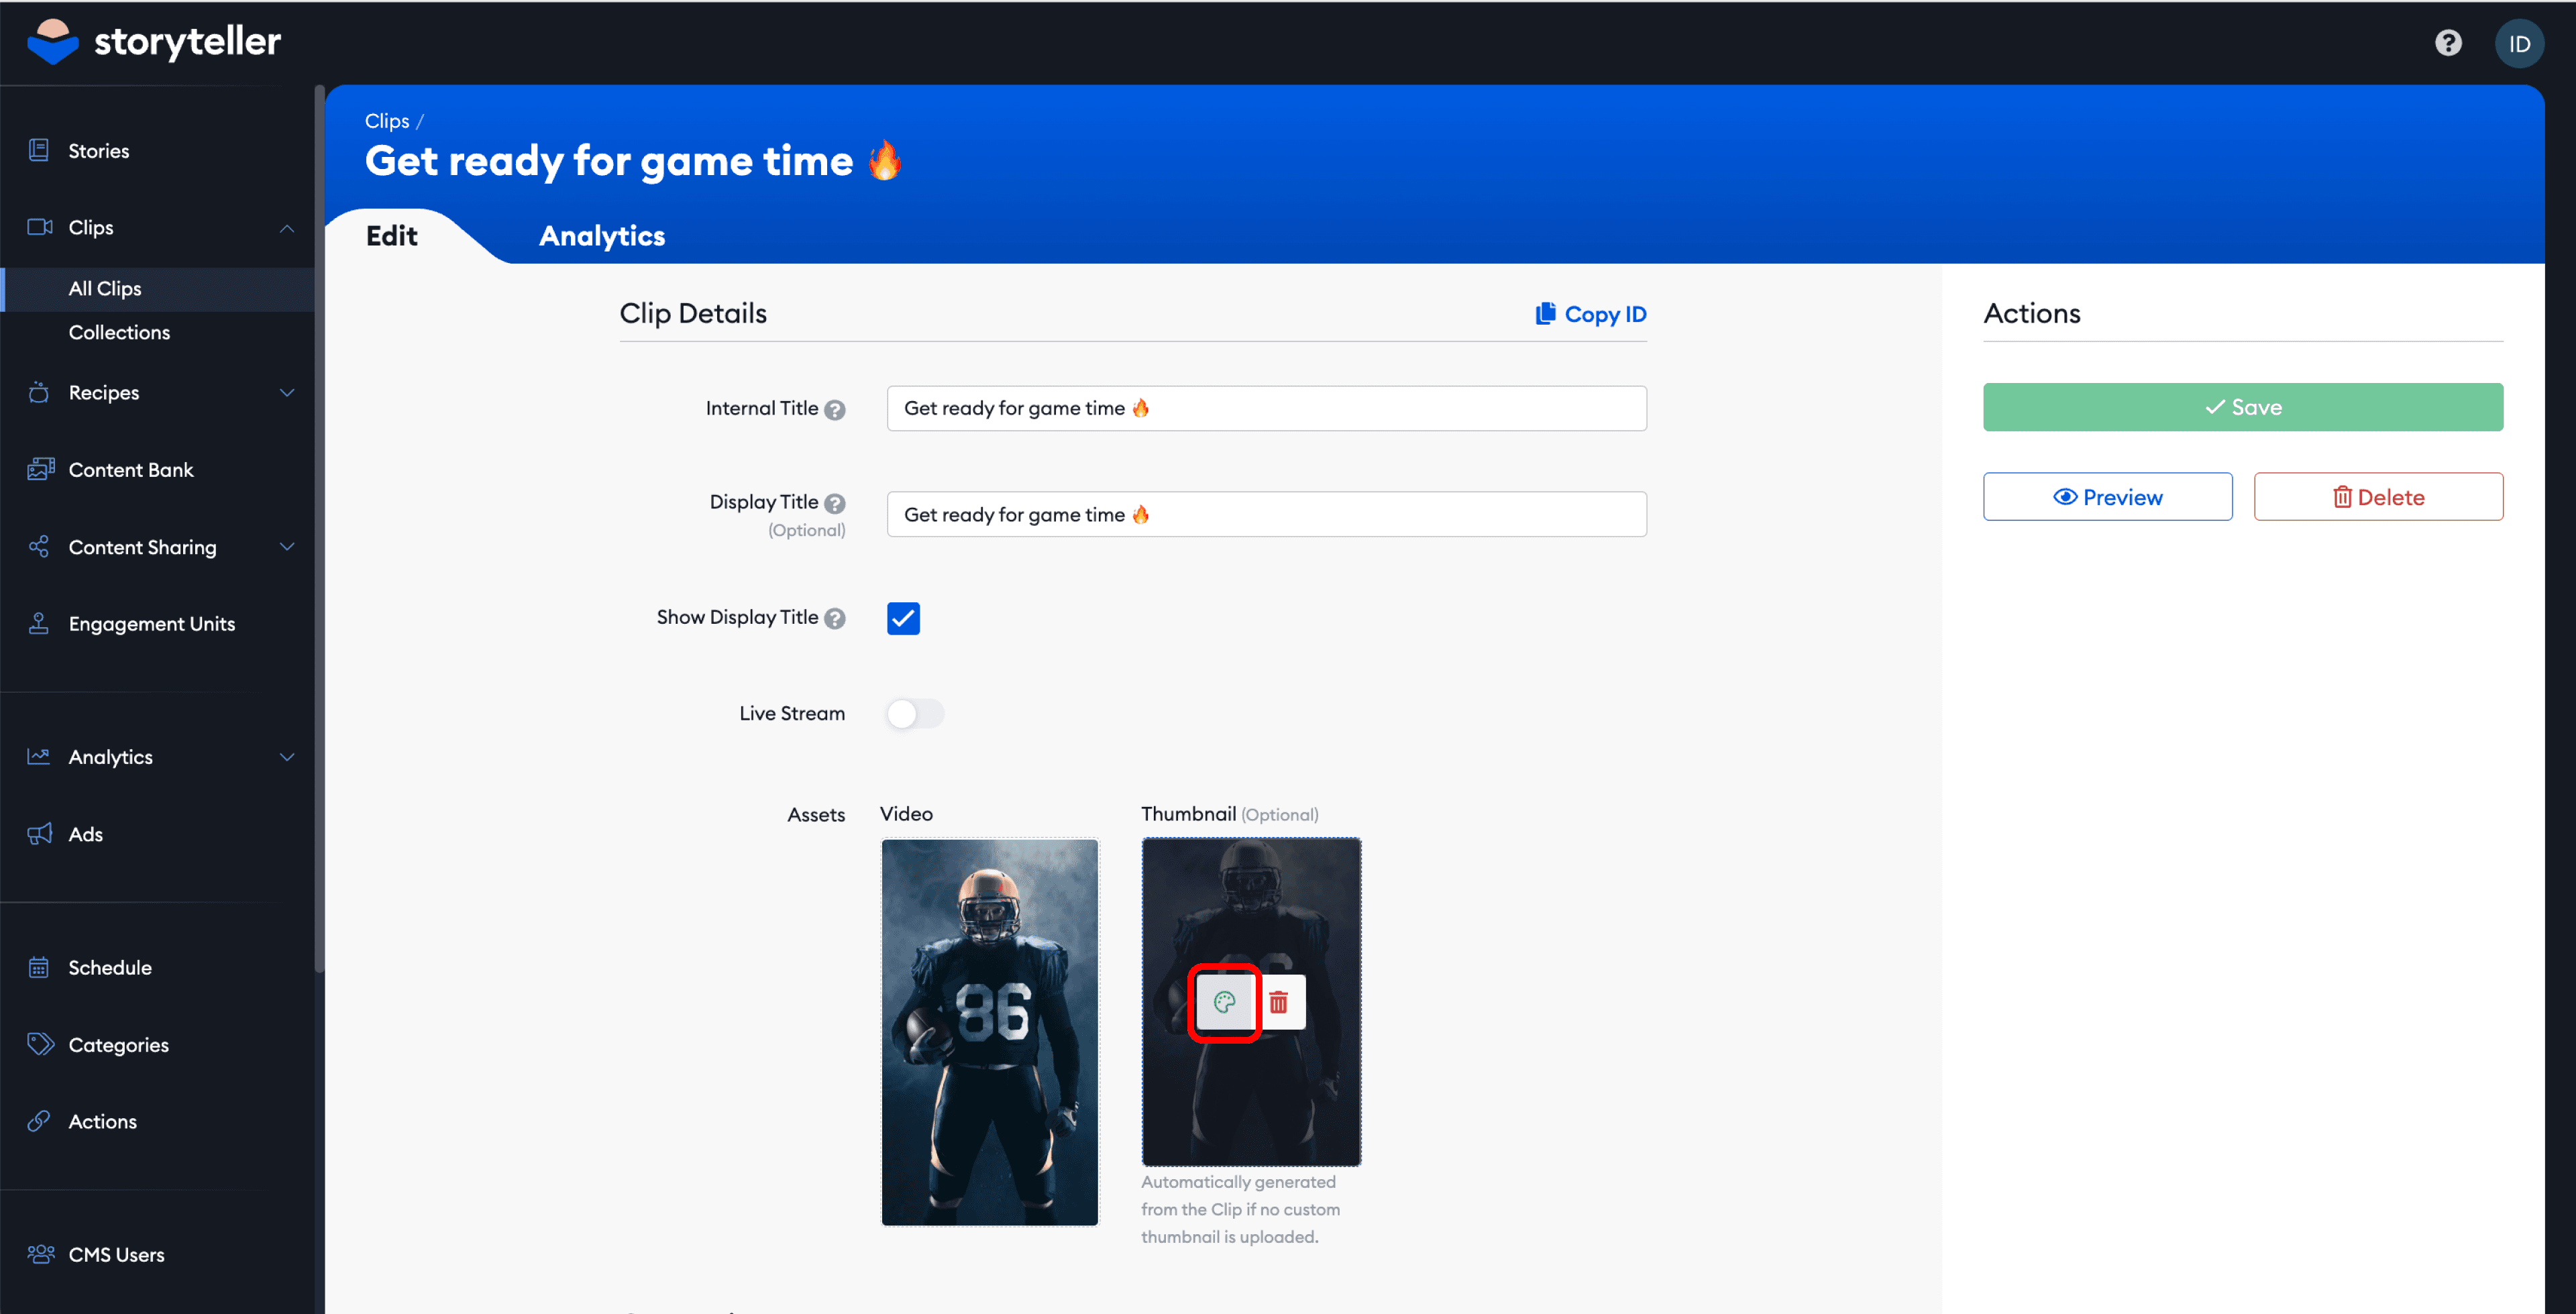Viewport: 2576px width, 1314px height.
Task: Click Internal Title help icon
Action: coord(835,410)
